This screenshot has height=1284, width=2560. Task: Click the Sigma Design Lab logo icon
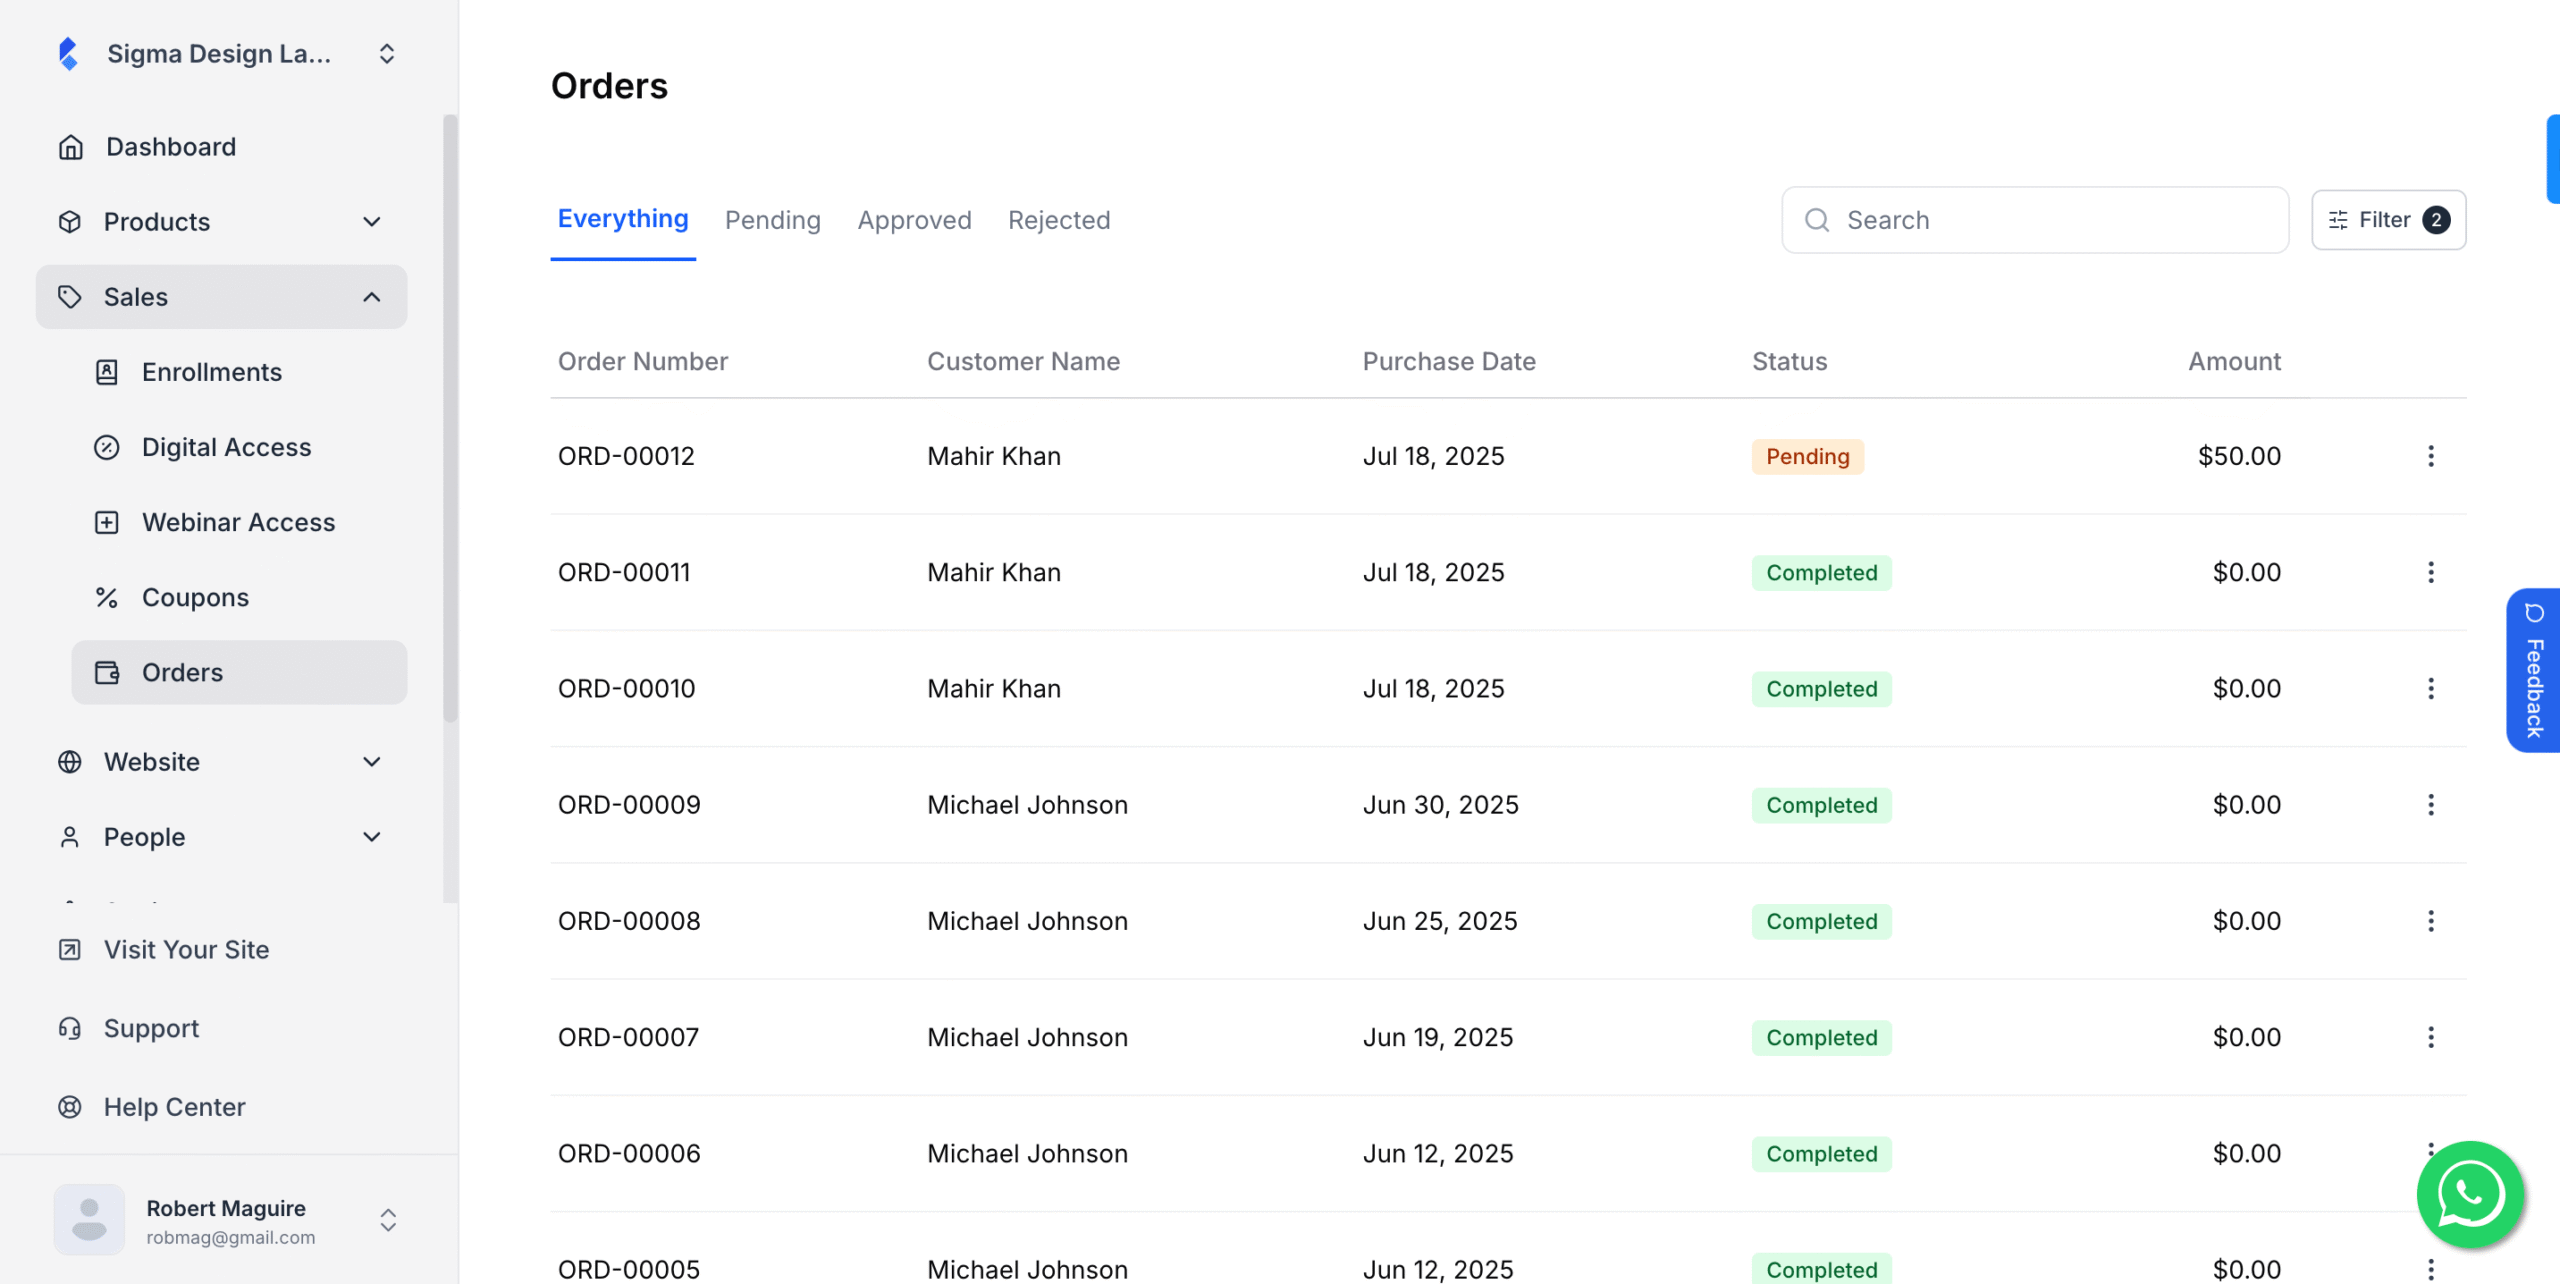point(68,54)
